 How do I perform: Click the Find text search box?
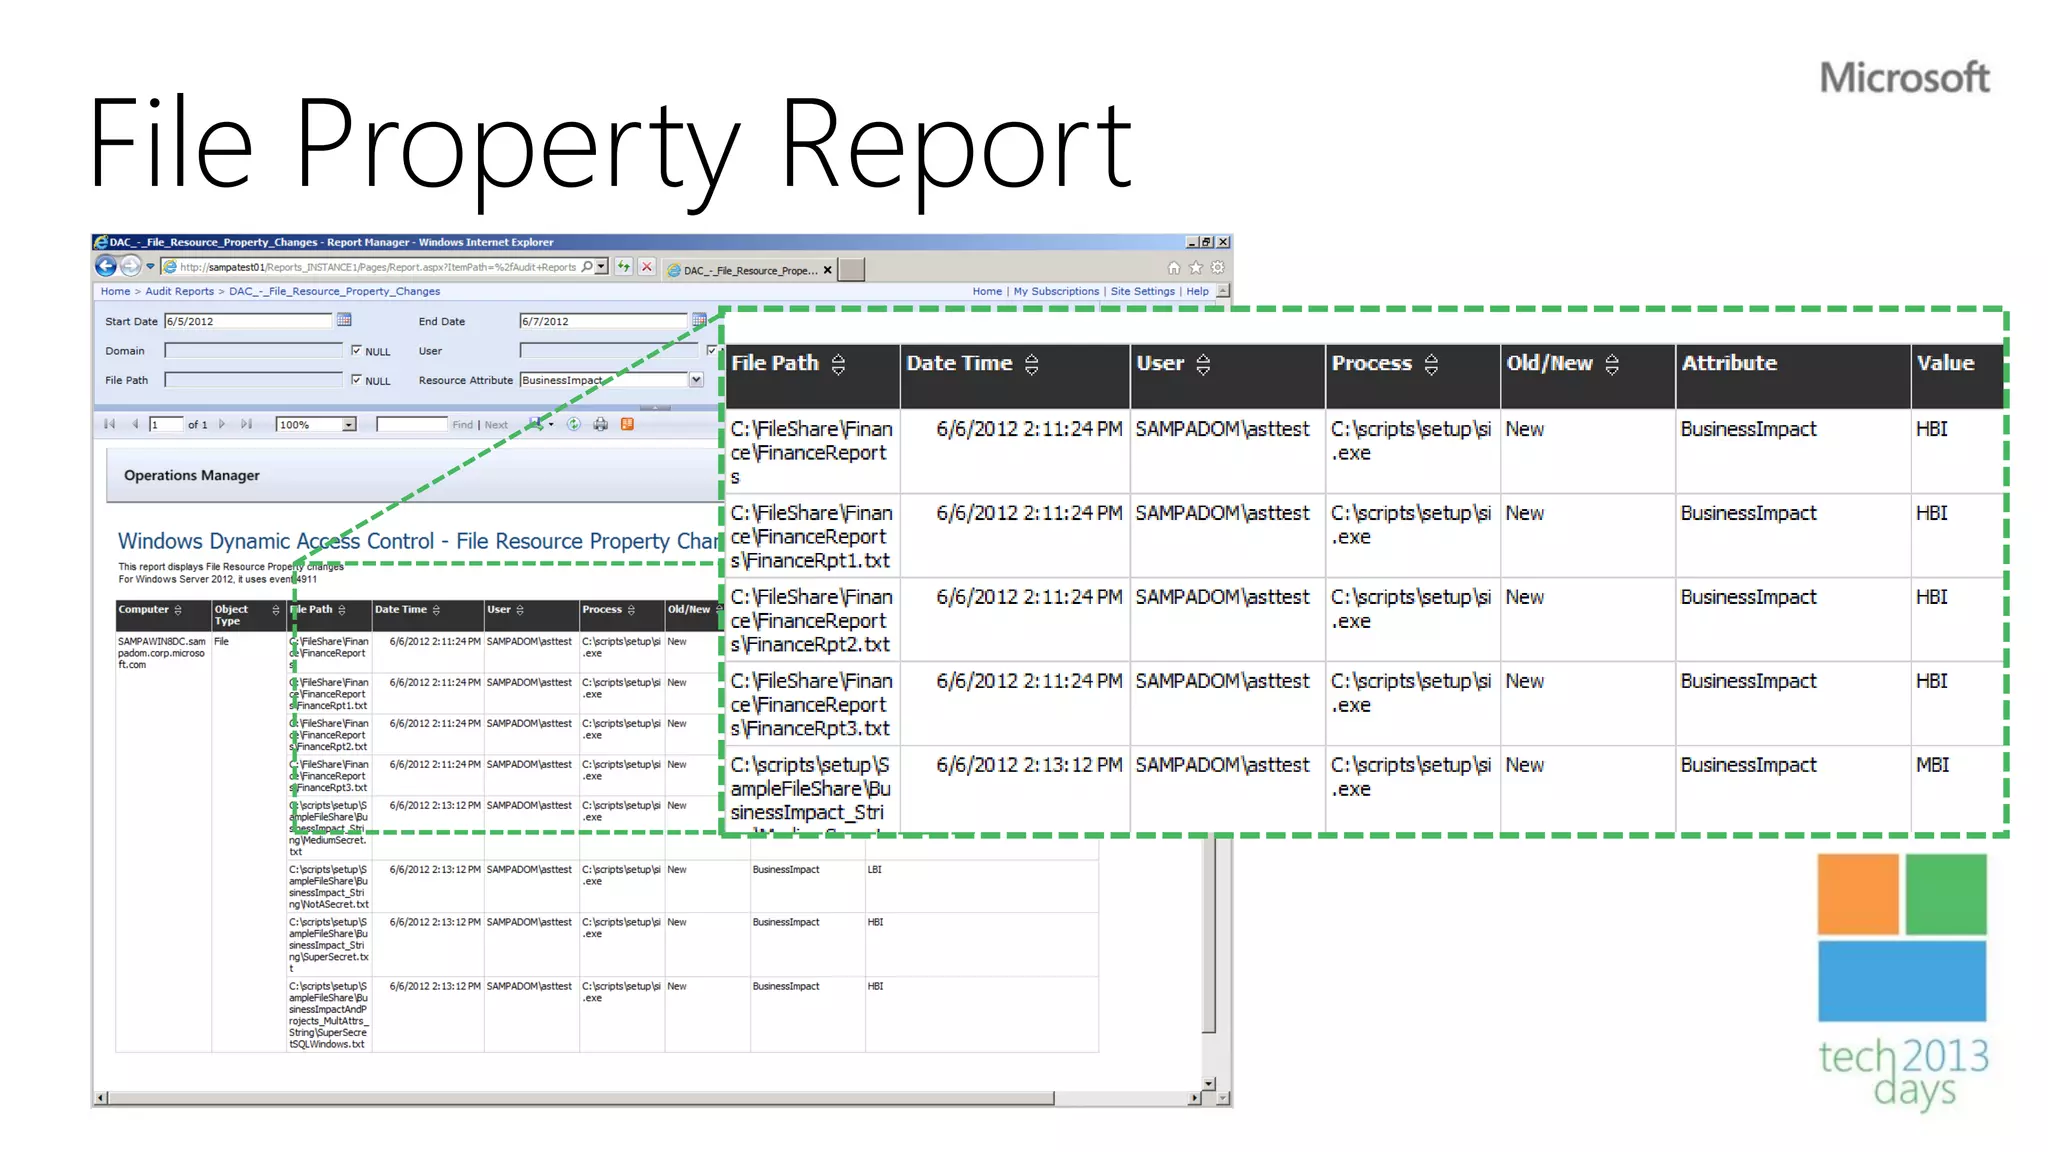click(x=412, y=425)
